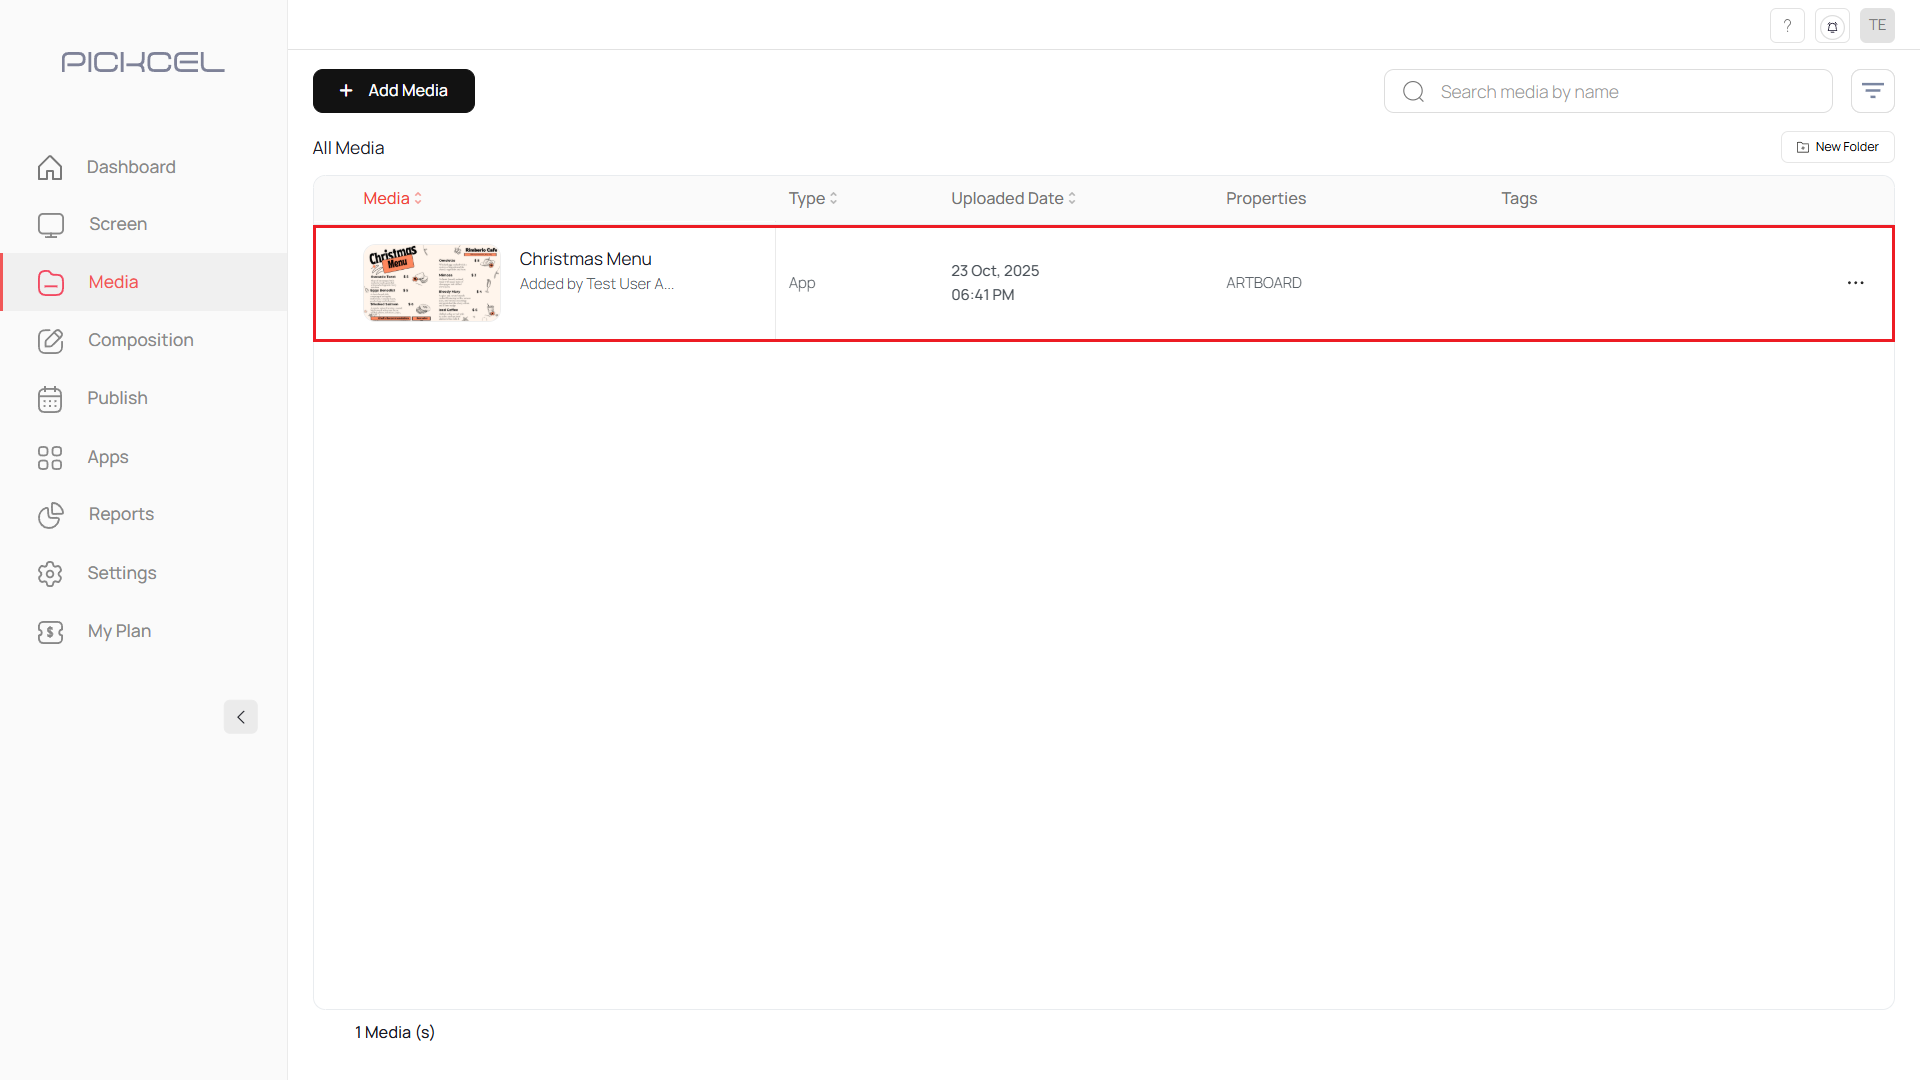Screen dimensions: 1920x1080
Task: Create a New Folder
Action: click(1837, 147)
